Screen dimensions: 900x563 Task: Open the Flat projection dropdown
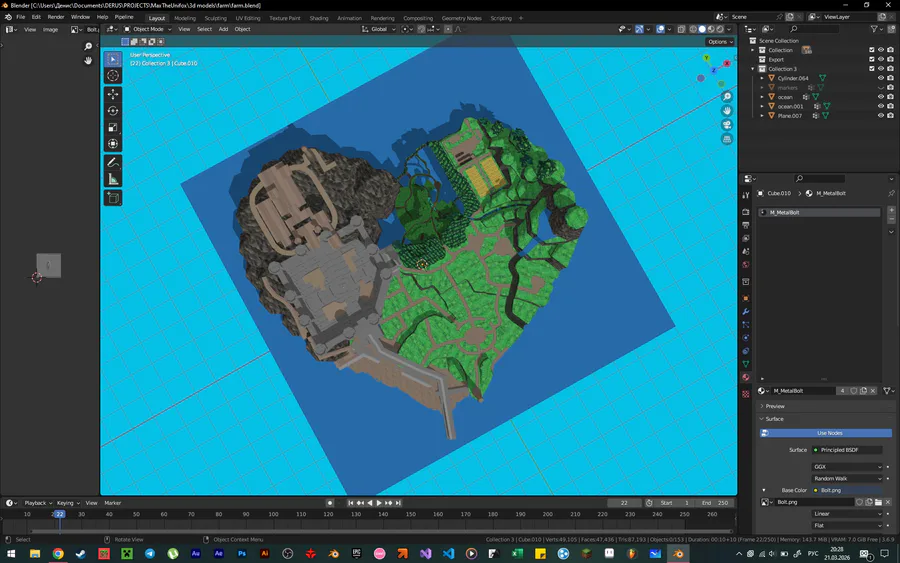tap(847, 525)
